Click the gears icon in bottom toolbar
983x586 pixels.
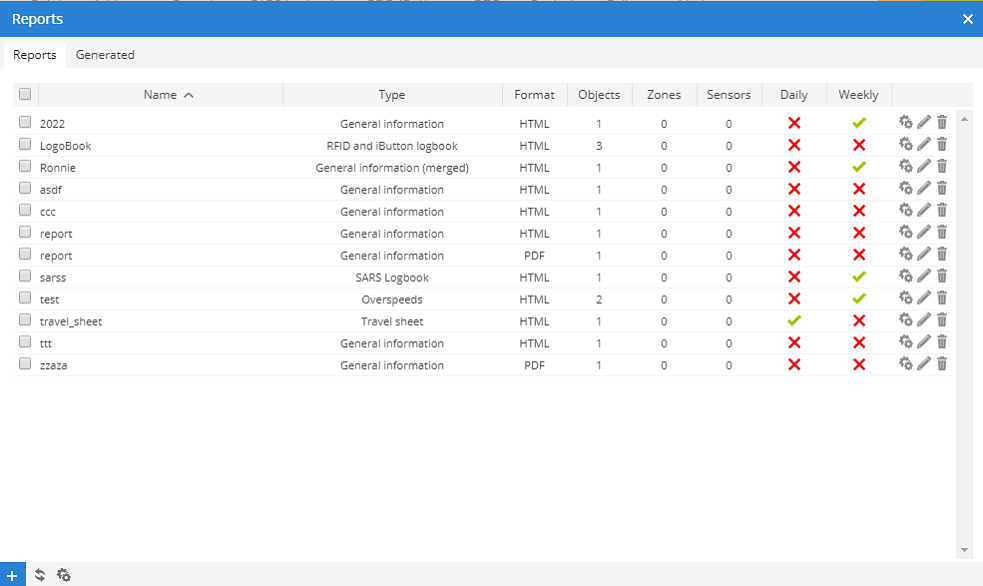64,575
